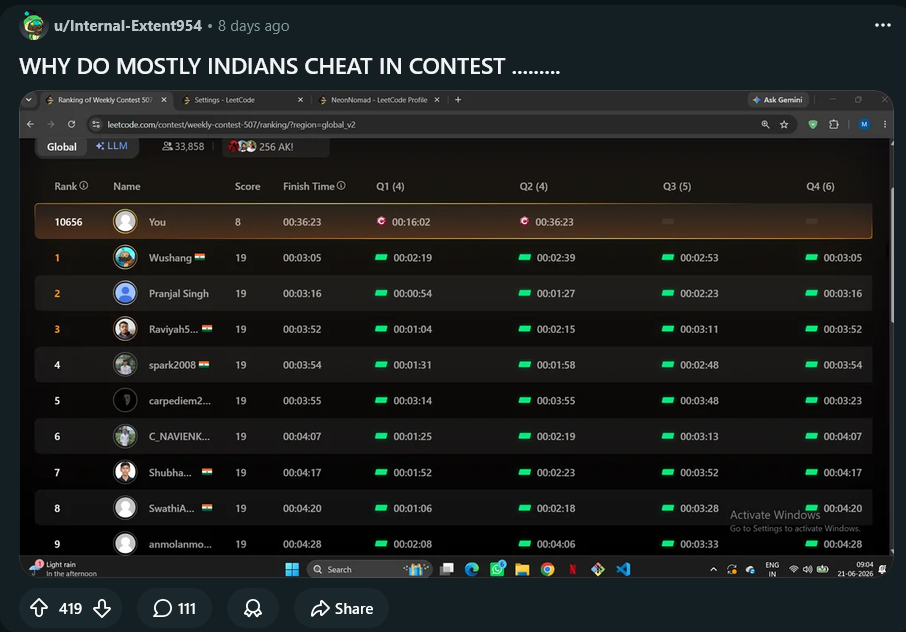Click the site information icon in address bar
The width and height of the screenshot is (906, 632).
tap(96, 124)
